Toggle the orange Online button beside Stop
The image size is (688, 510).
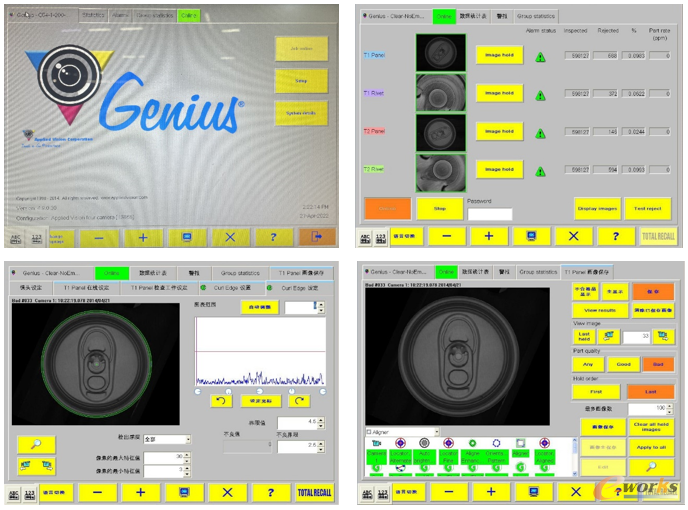pos(387,208)
